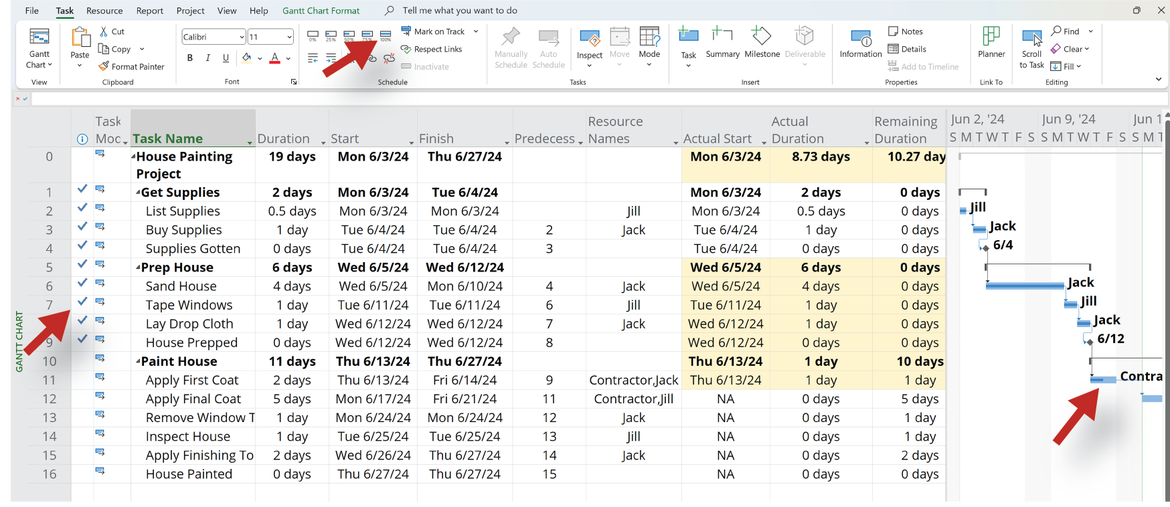Activate the Format Painter
1170x507 pixels.
(132, 66)
